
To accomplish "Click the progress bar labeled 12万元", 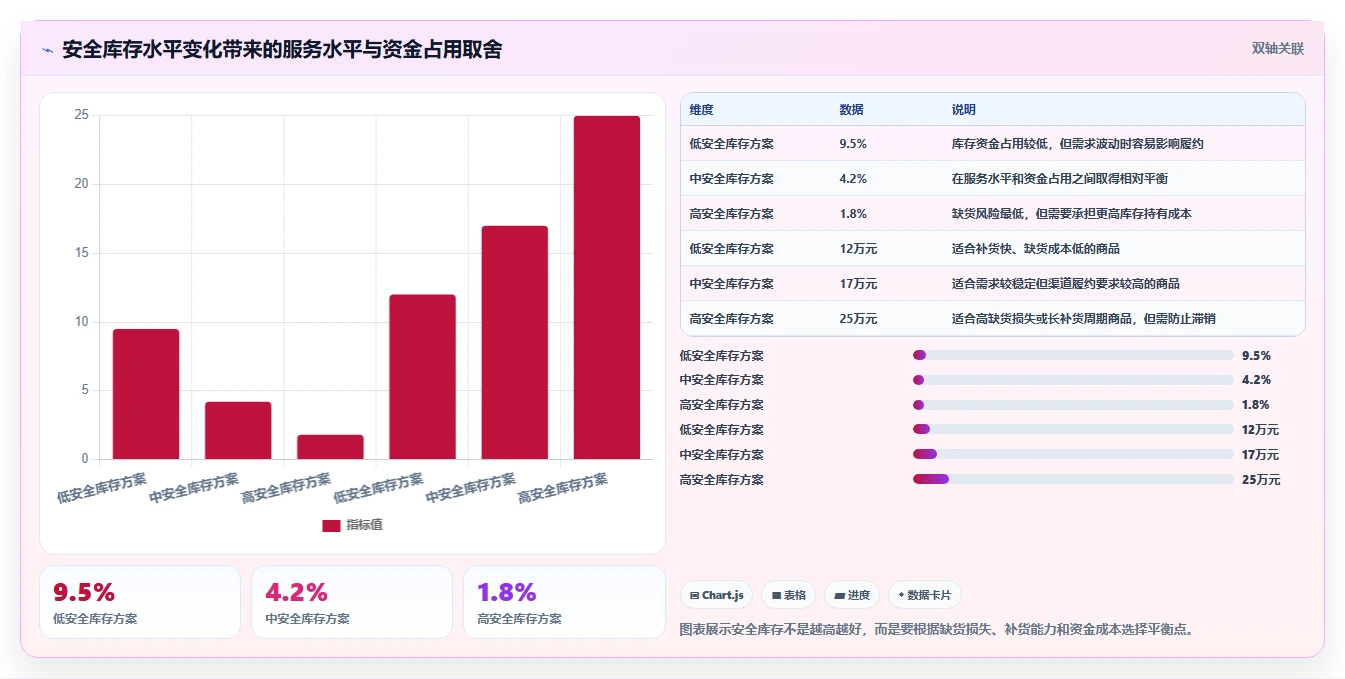I will point(1073,430).
